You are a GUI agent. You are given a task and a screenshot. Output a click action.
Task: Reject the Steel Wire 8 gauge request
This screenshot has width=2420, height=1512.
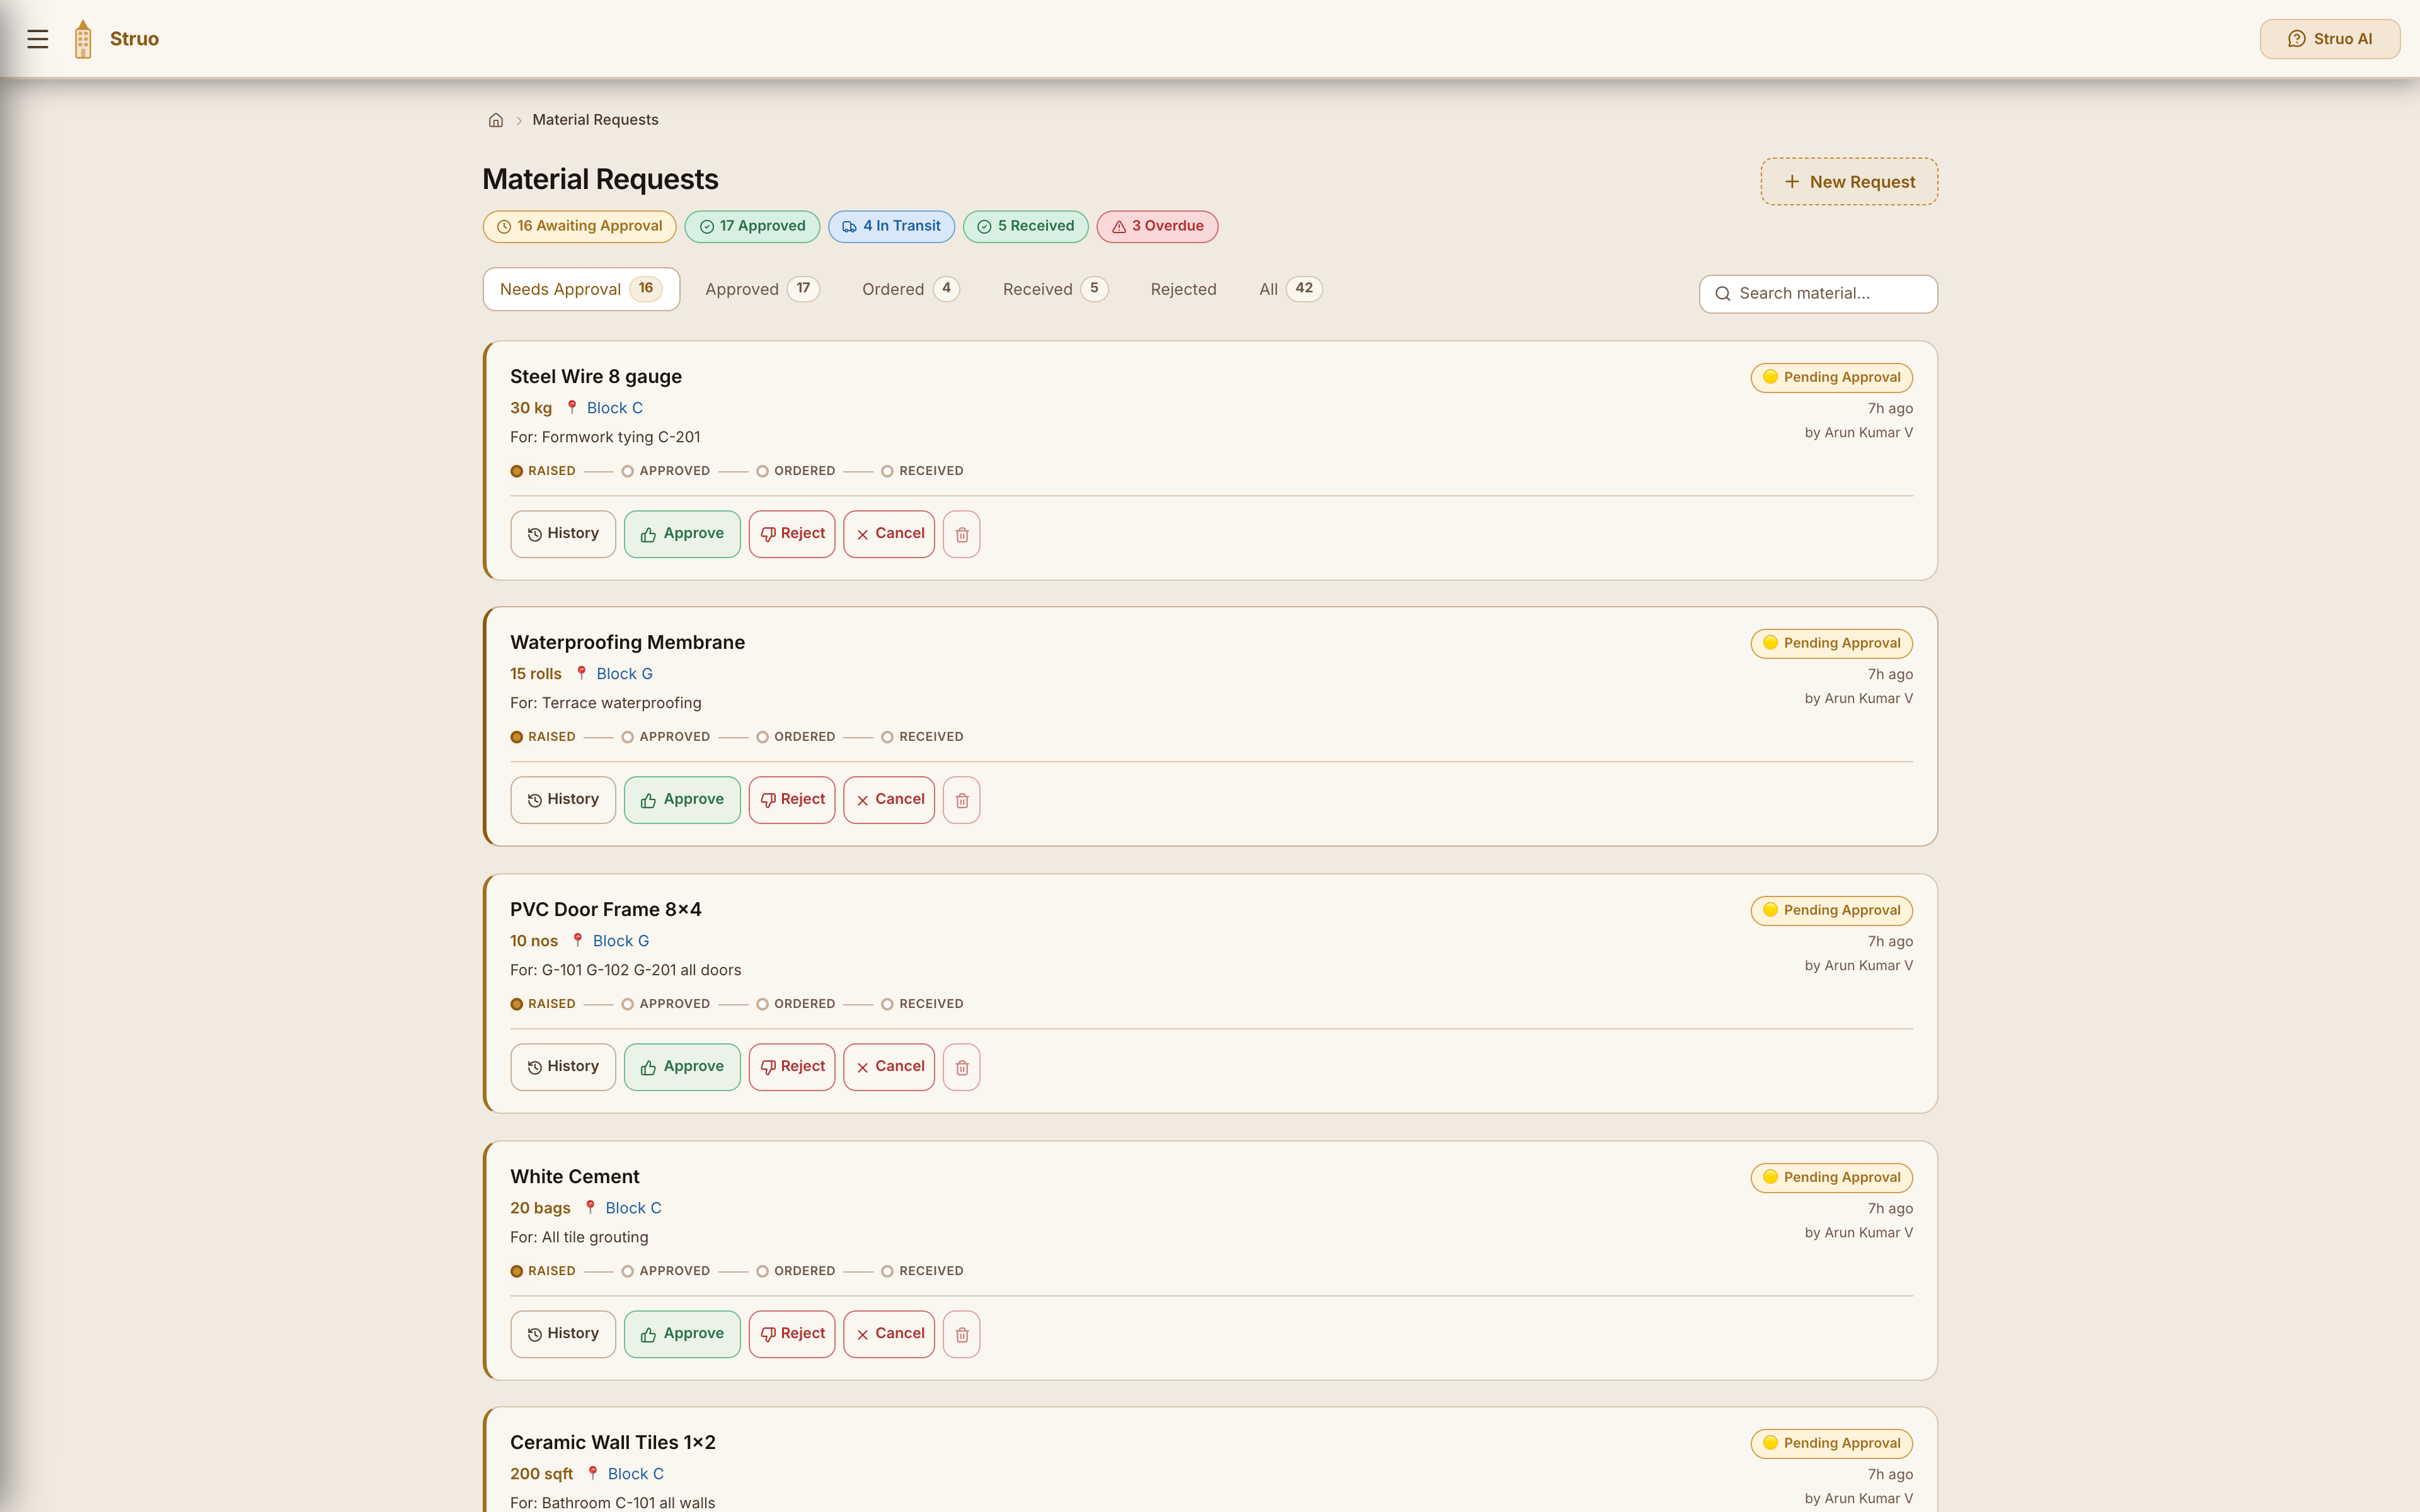tap(792, 534)
